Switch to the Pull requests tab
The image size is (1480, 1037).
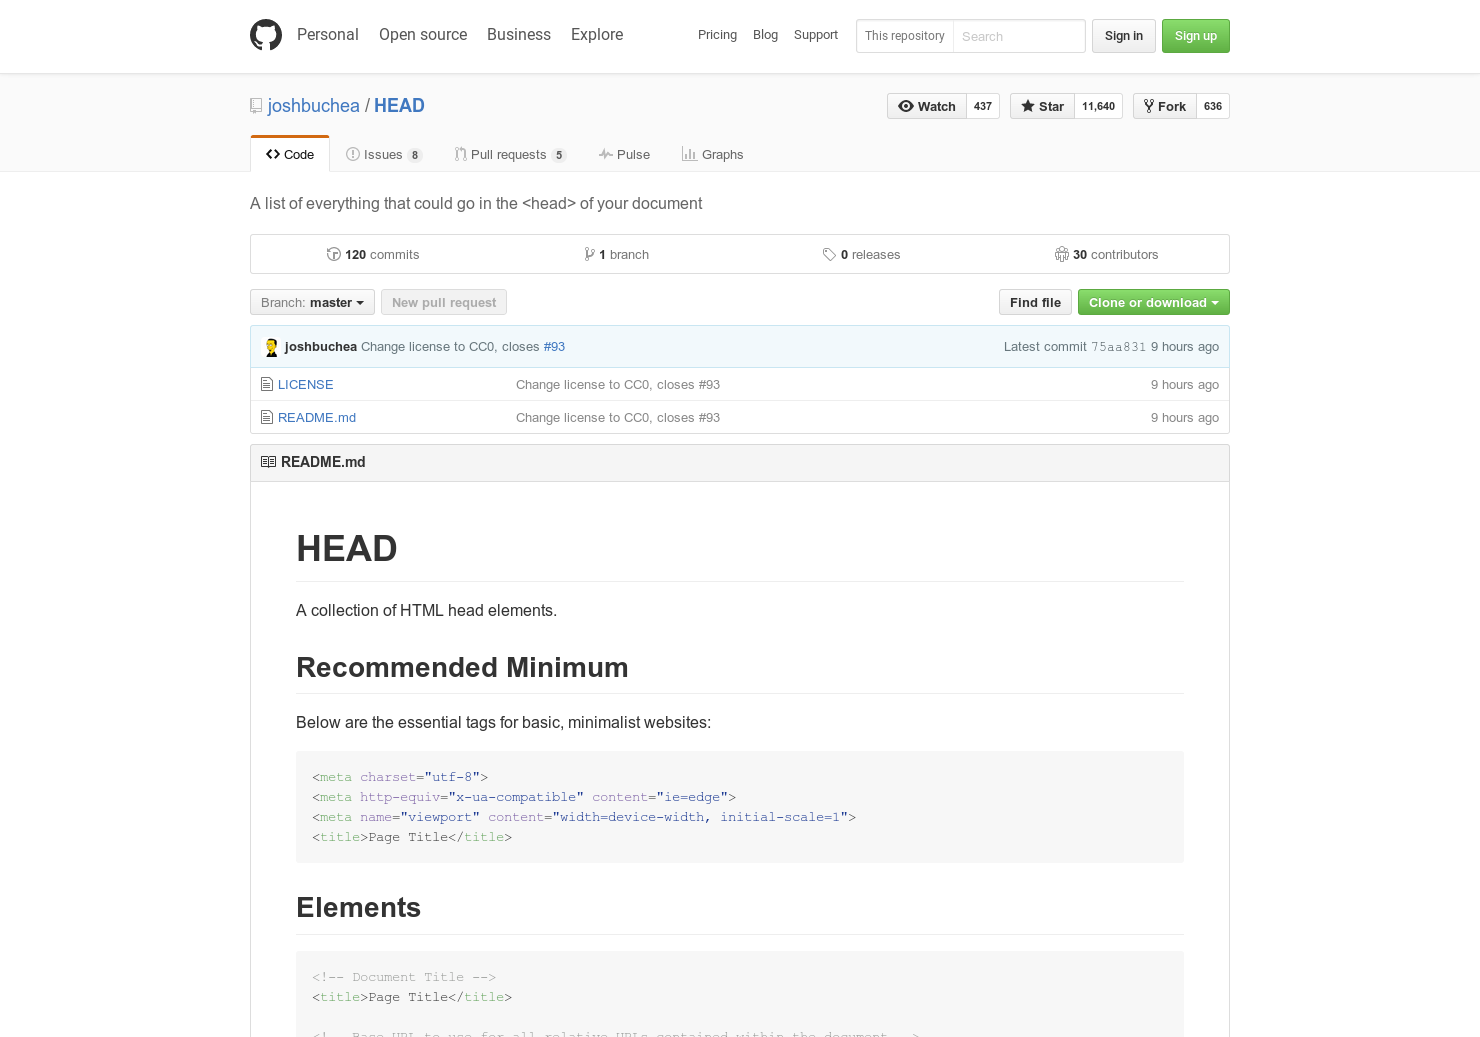tap(510, 154)
